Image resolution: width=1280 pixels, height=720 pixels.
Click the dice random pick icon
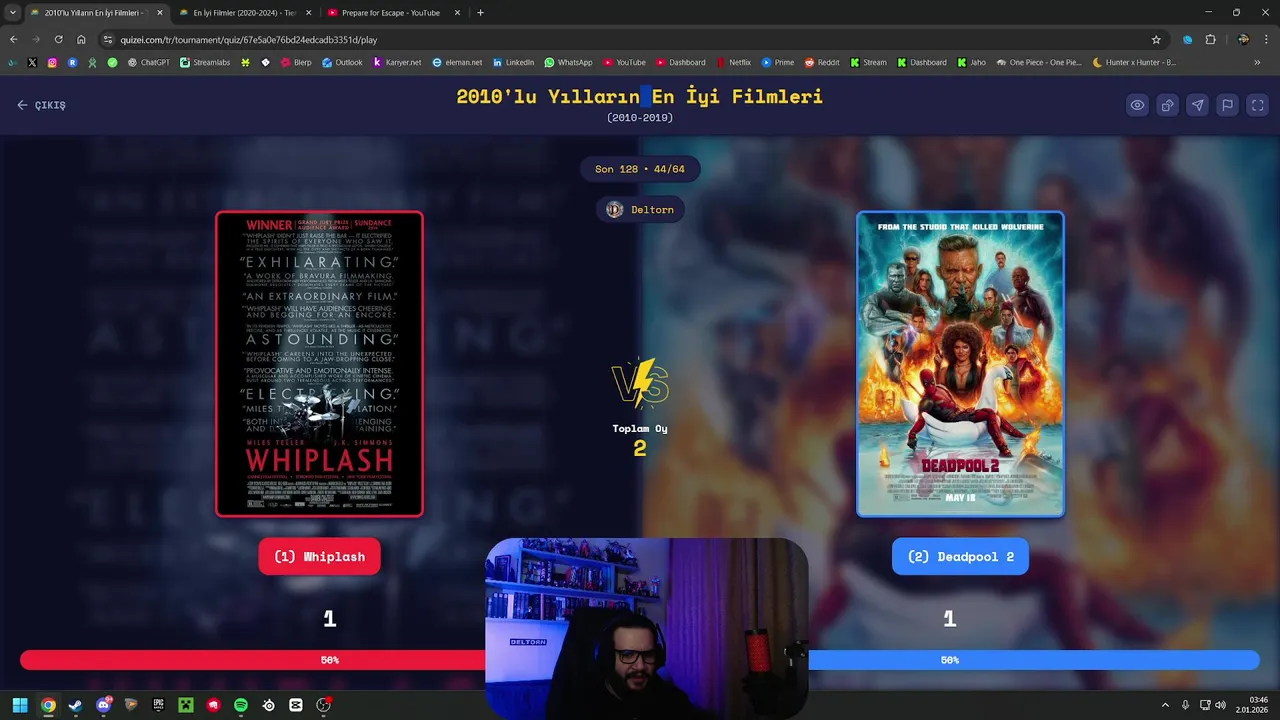[1167, 105]
